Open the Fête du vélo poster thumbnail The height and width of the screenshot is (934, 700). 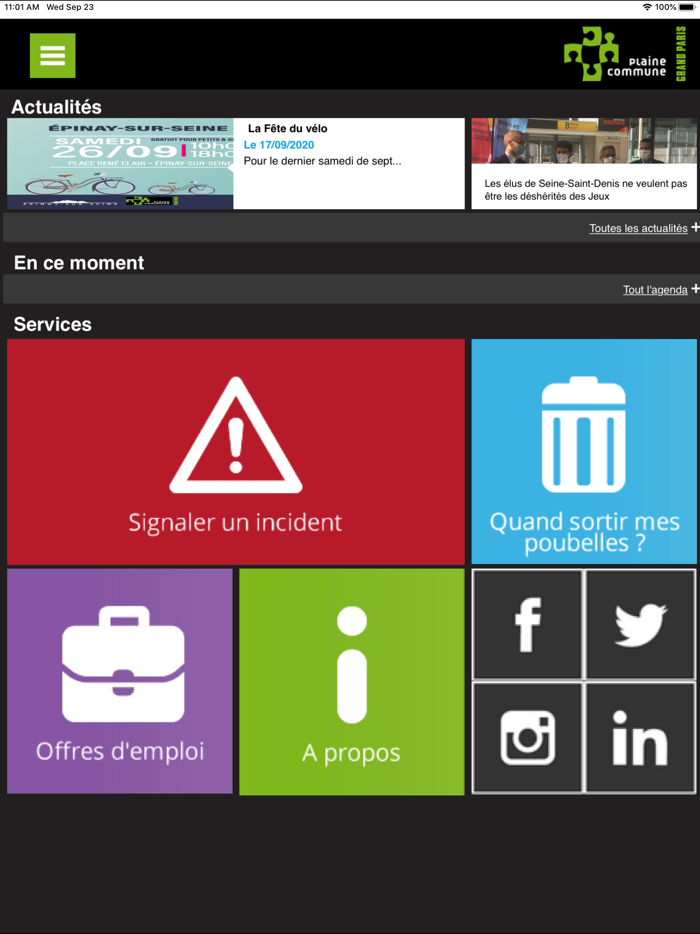[x=120, y=163]
